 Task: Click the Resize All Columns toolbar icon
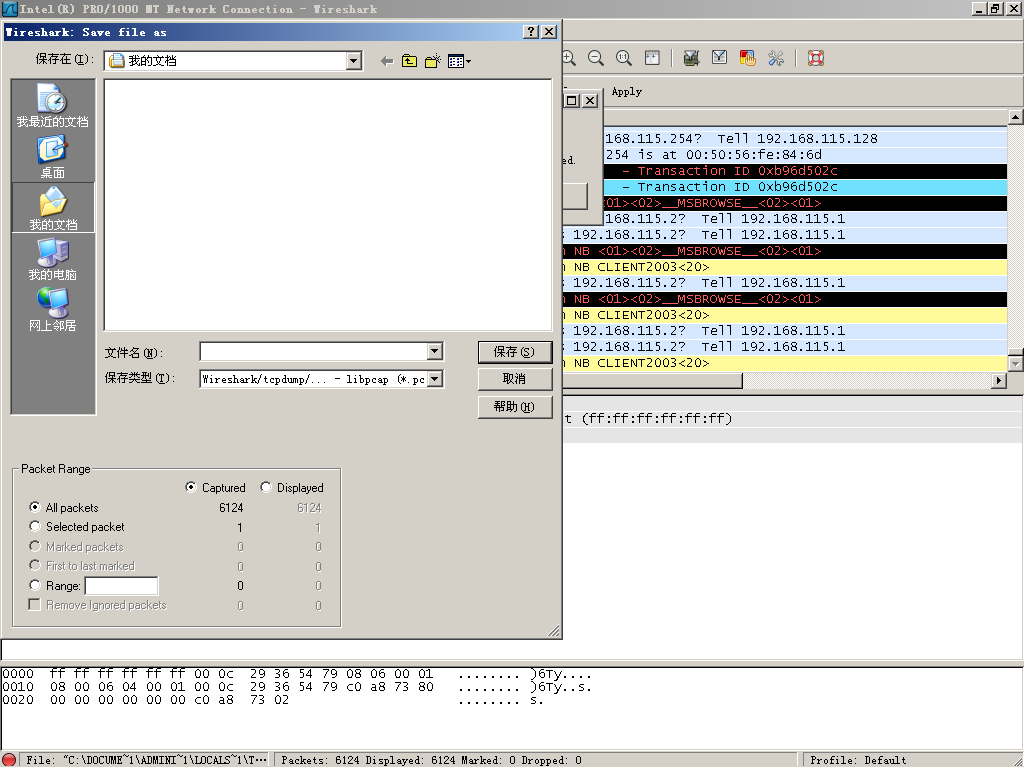[652, 58]
